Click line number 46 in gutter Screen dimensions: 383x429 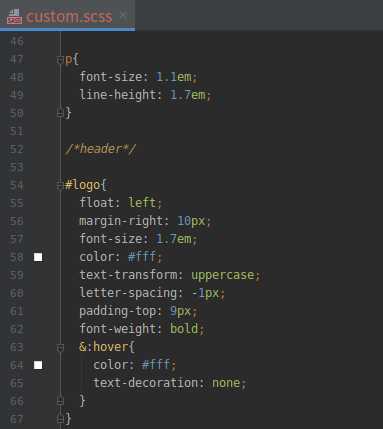pyautogui.click(x=16, y=42)
